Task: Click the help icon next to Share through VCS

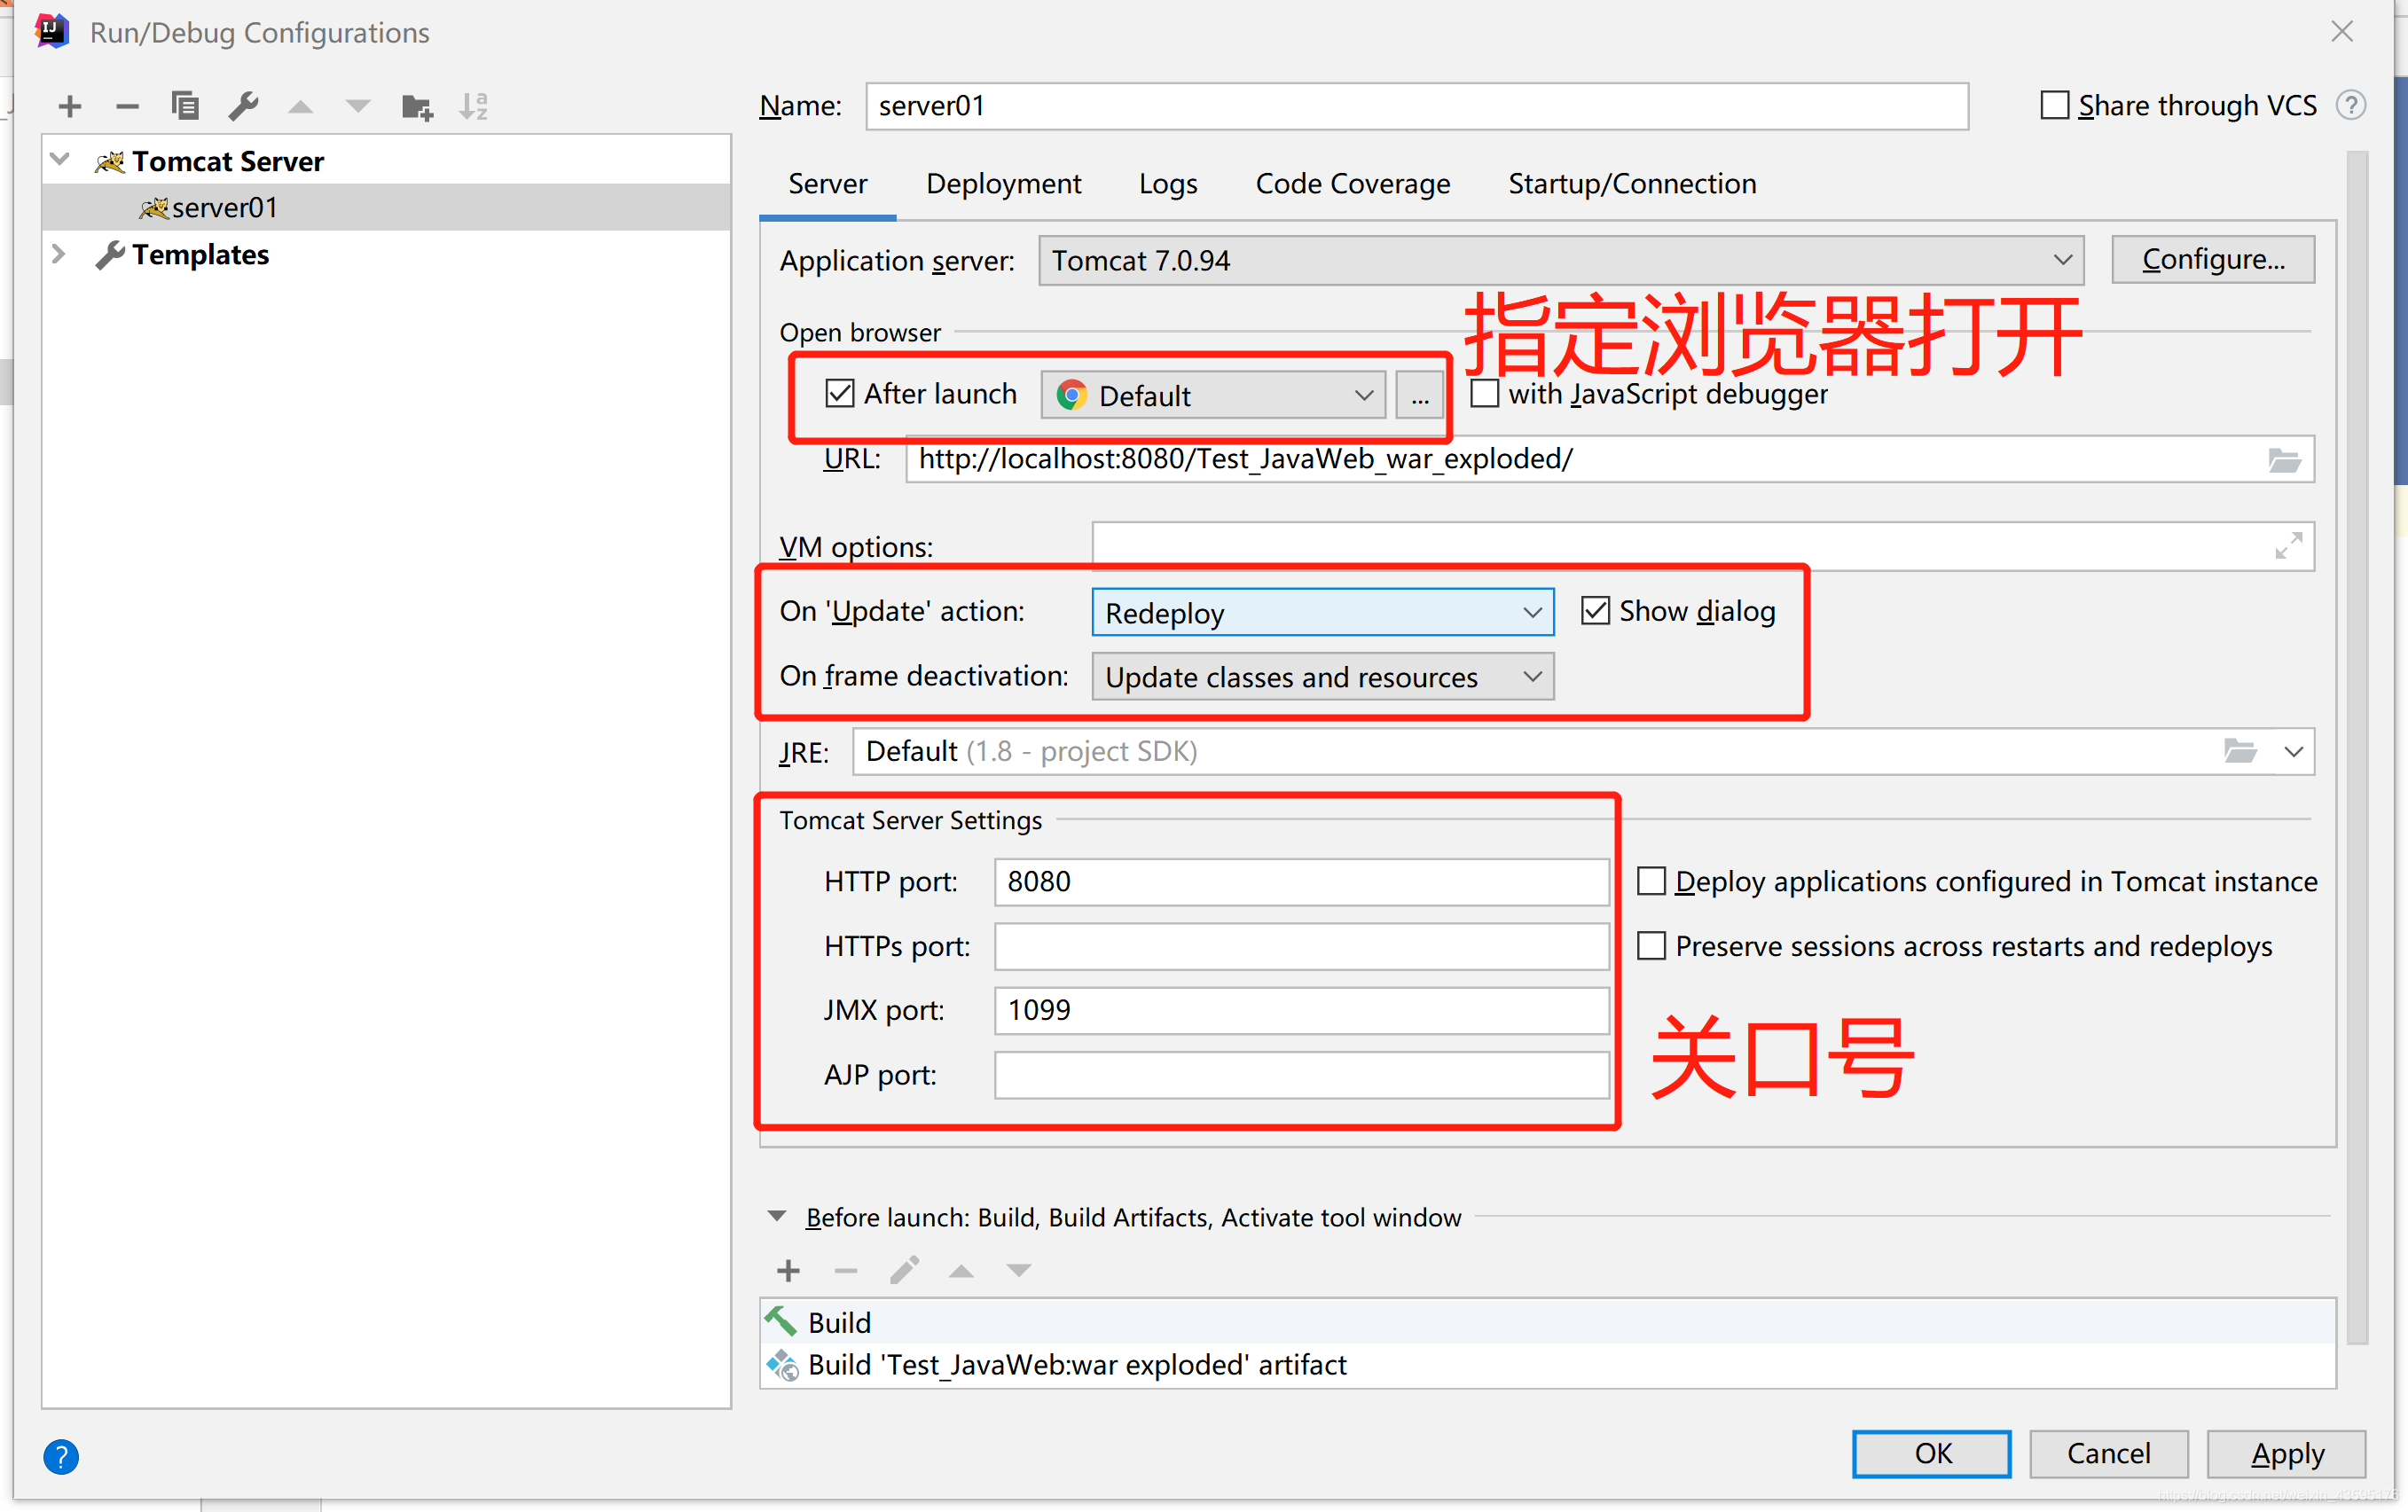Action: click(x=2351, y=105)
